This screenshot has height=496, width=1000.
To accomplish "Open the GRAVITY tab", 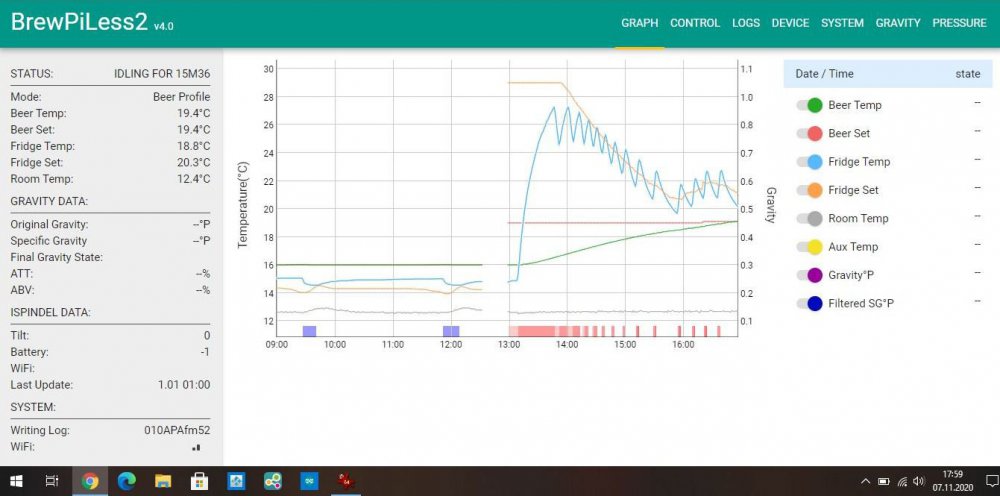I will (898, 23).
